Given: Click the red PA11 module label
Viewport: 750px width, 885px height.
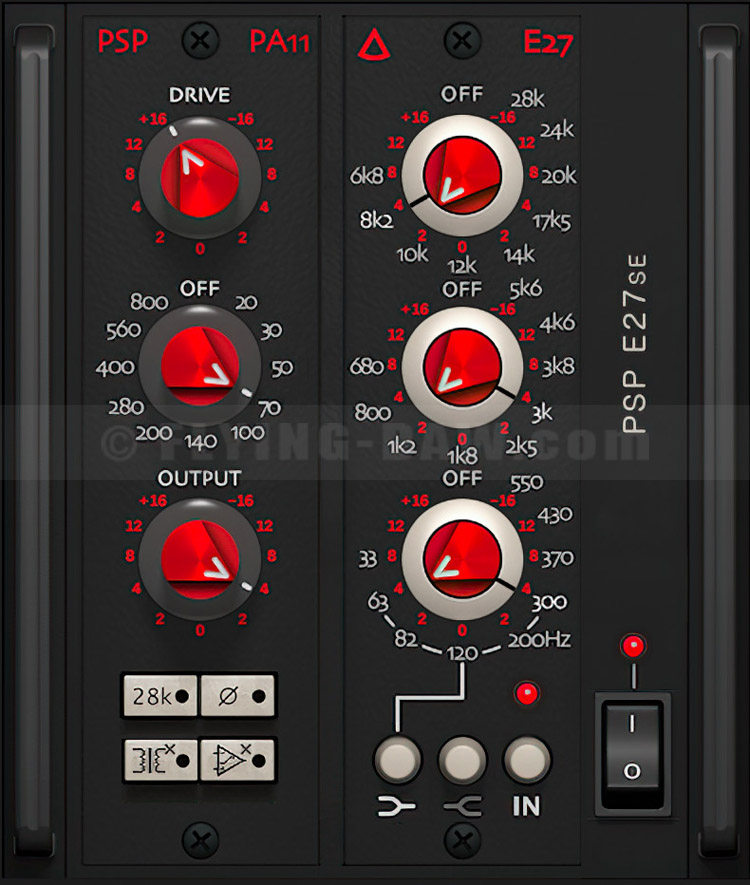Looking at the screenshot, I should click(280, 41).
